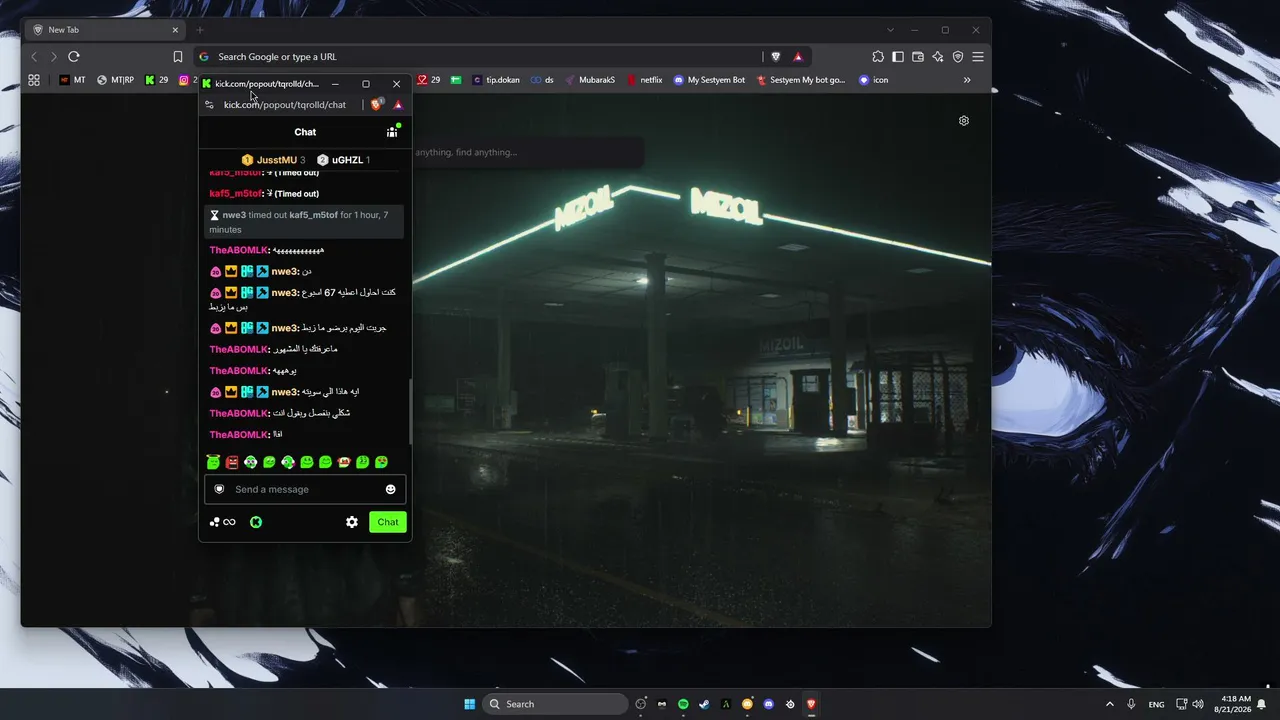Bookmark this page using bookmark icon
Image resolution: width=1280 pixels, height=720 pixels.
tap(178, 57)
